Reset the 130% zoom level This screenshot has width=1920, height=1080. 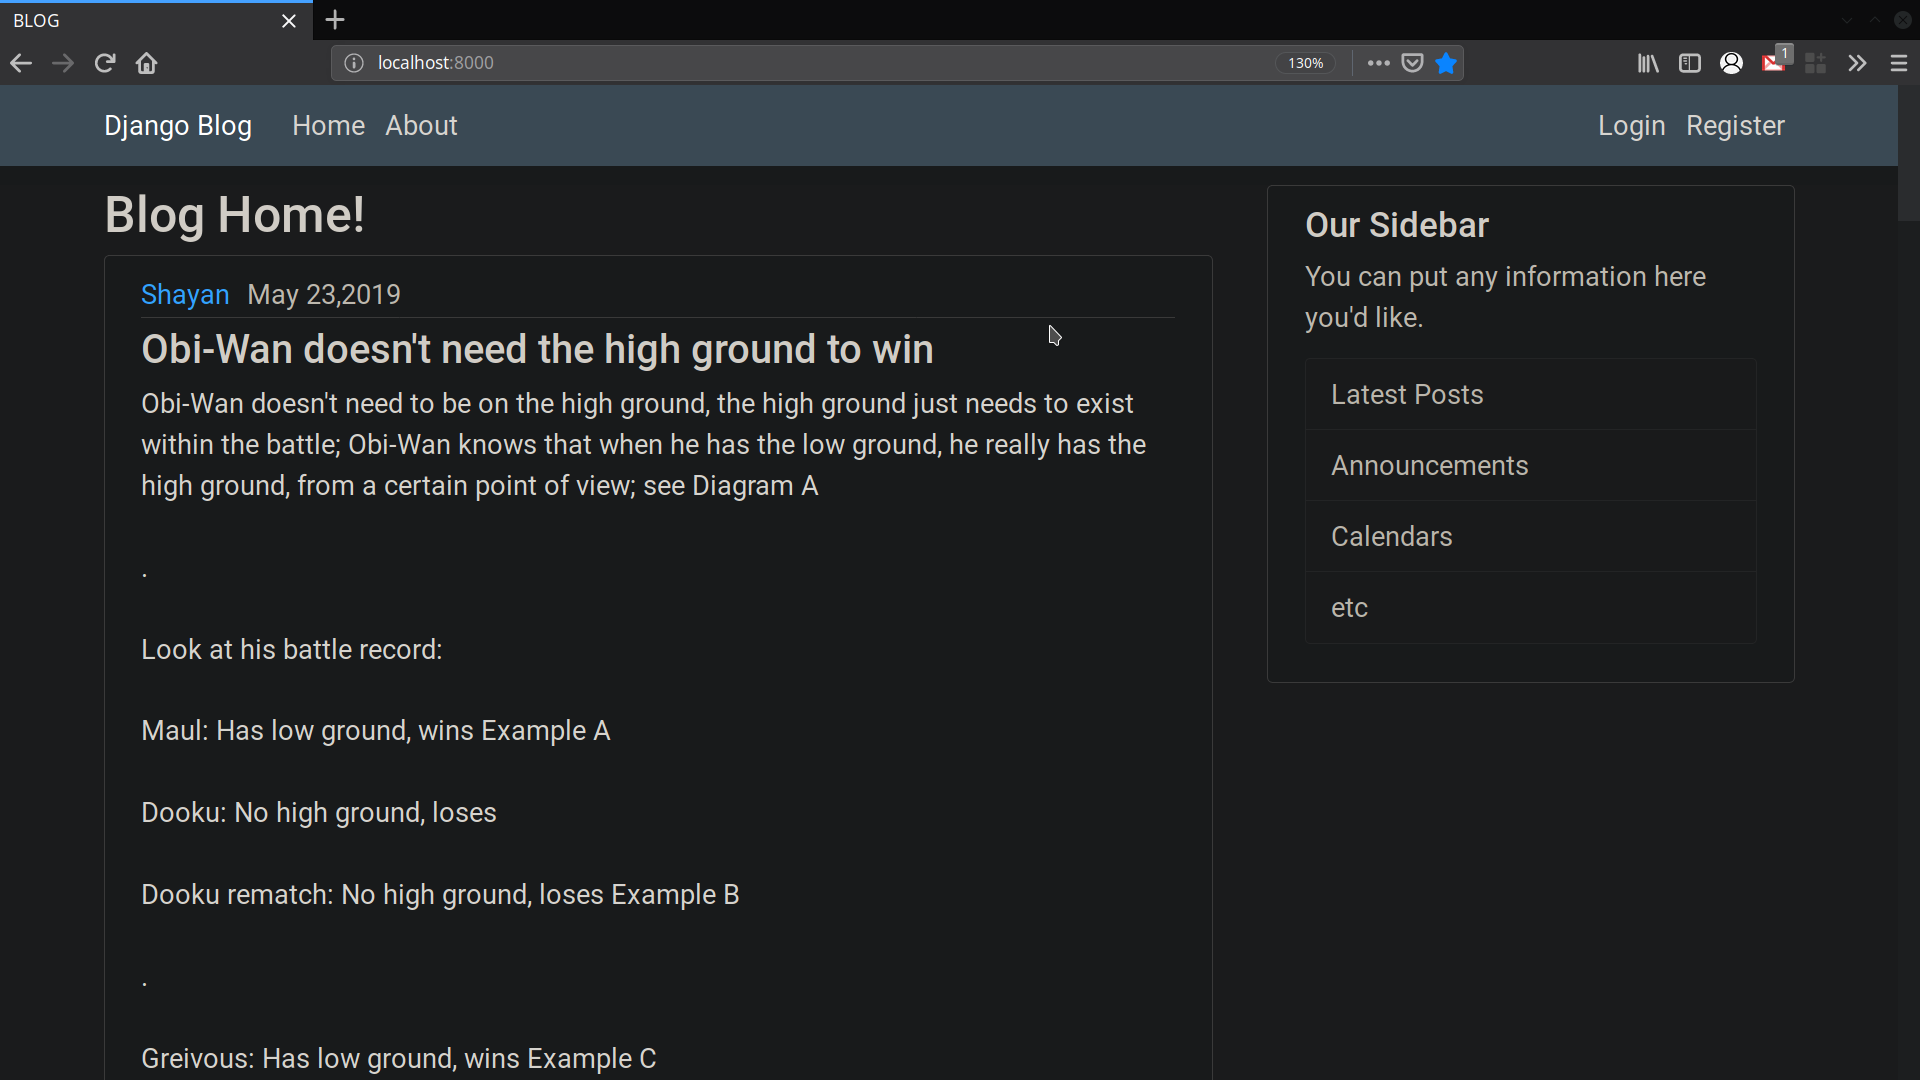1305,63
